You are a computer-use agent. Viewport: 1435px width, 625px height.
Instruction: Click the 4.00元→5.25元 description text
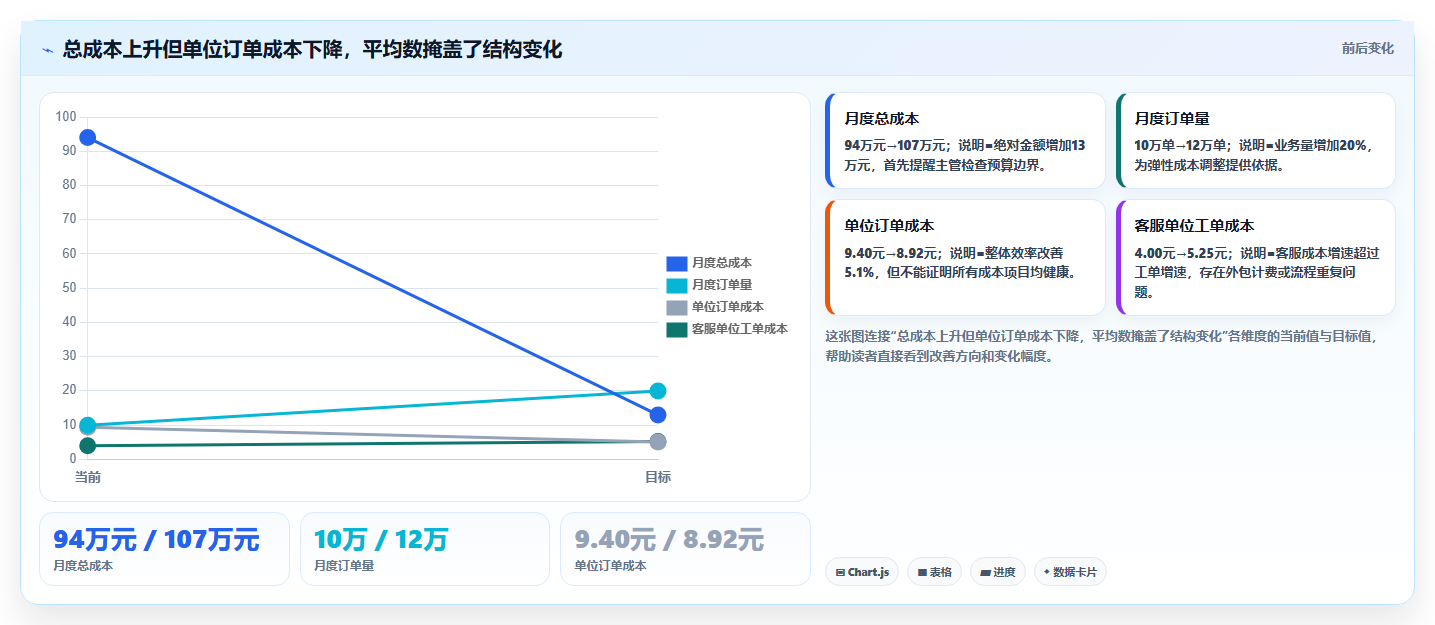1255,272
